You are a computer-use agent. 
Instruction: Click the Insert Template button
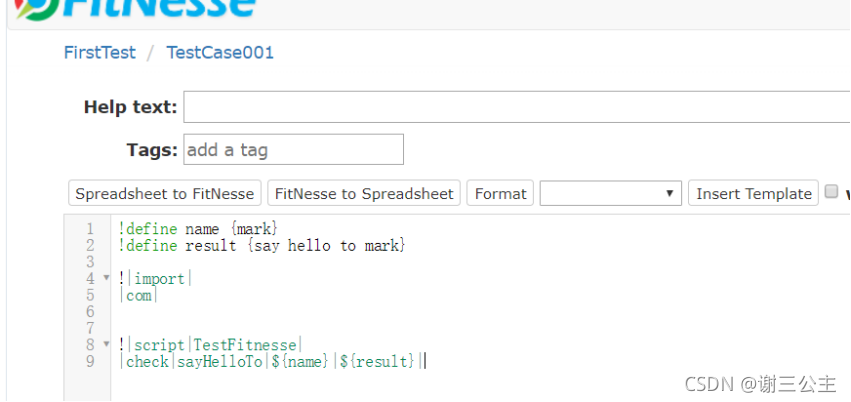(x=753, y=194)
